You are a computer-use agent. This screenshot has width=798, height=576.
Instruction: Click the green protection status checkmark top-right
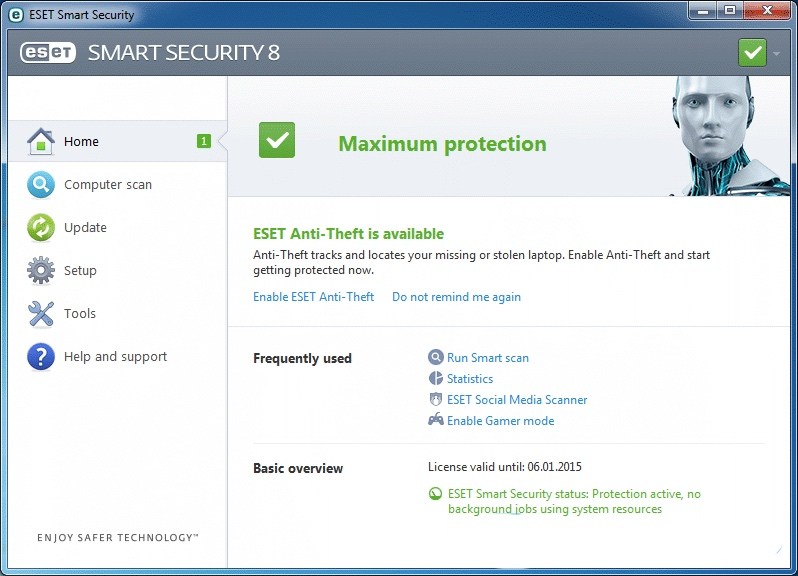coord(752,52)
